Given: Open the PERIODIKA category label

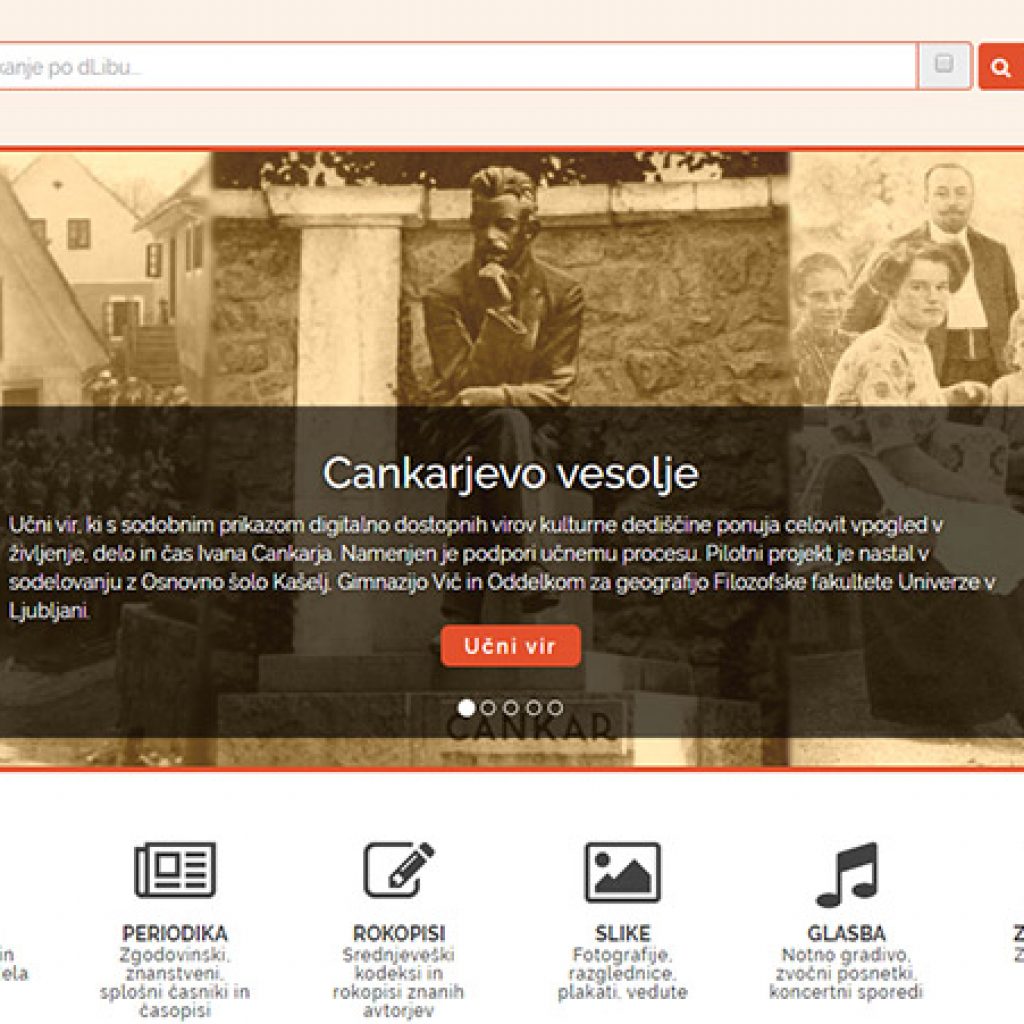Looking at the screenshot, I should click(x=175, y=933).
